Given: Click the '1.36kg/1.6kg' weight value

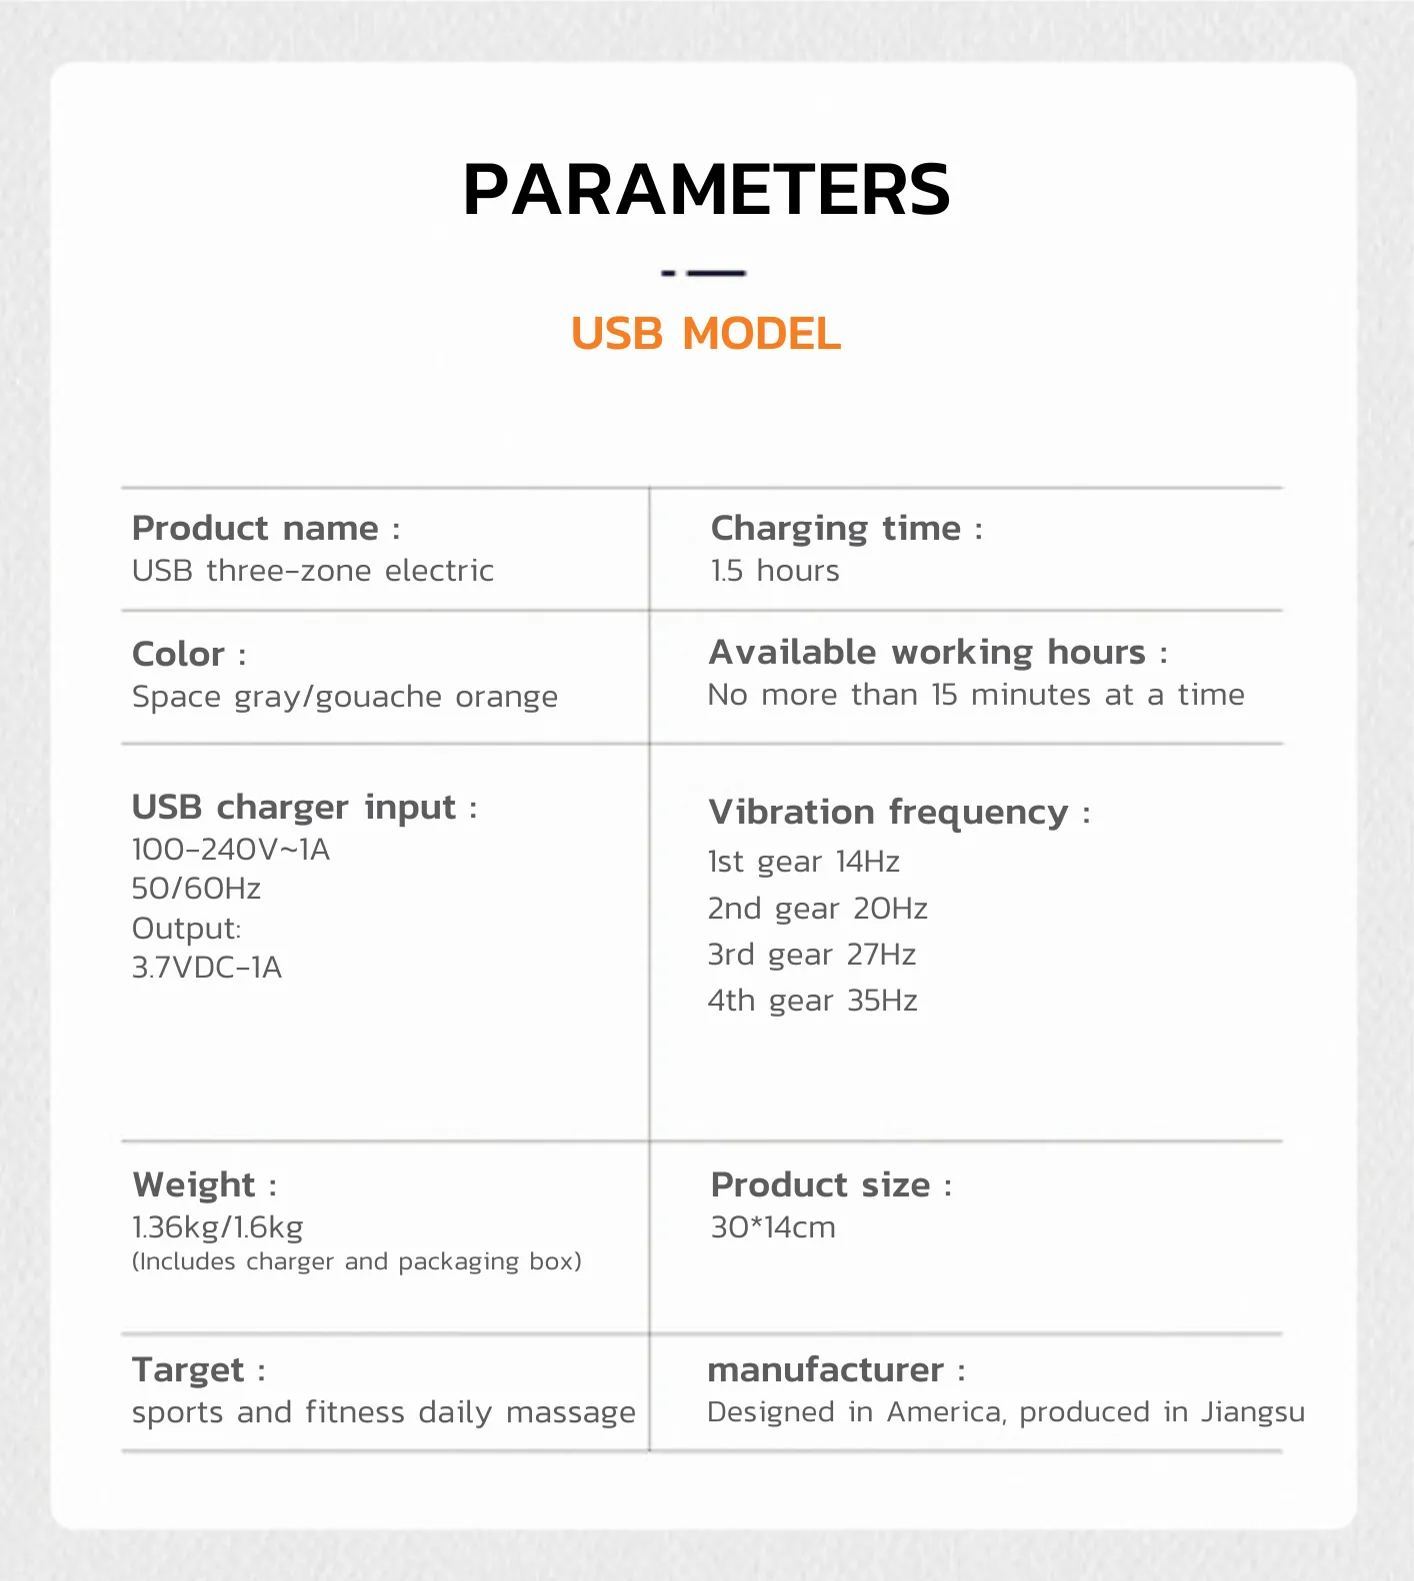Looking at the screenshot, I should click(217, 1227).
